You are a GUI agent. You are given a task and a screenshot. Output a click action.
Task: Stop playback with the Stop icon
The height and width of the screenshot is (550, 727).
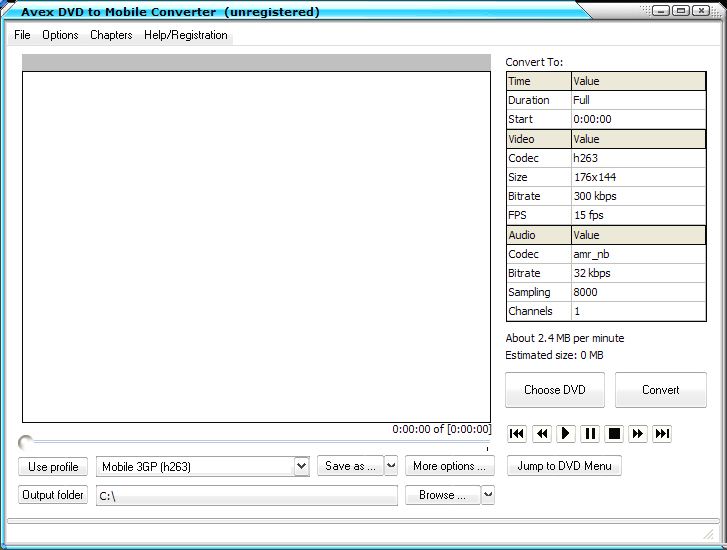pyautogui.click(x=614, y=433)
